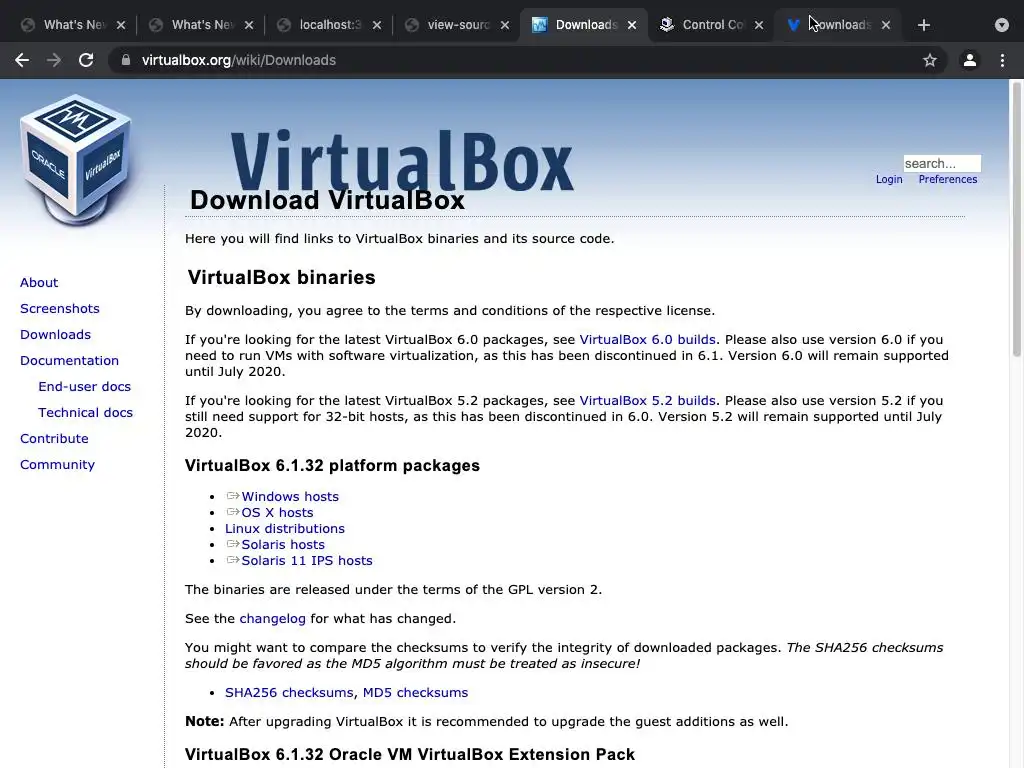This screenshot has height=768, width=1024.
Task: Open the Chrome profile avatar icon
Action: pos(970,60)
